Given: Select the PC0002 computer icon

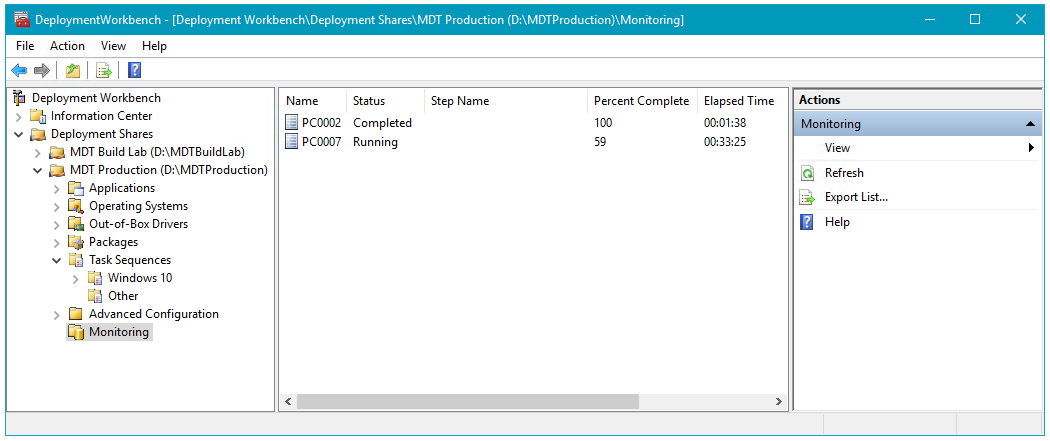Looking at the screenshot, I should point(292,123).
